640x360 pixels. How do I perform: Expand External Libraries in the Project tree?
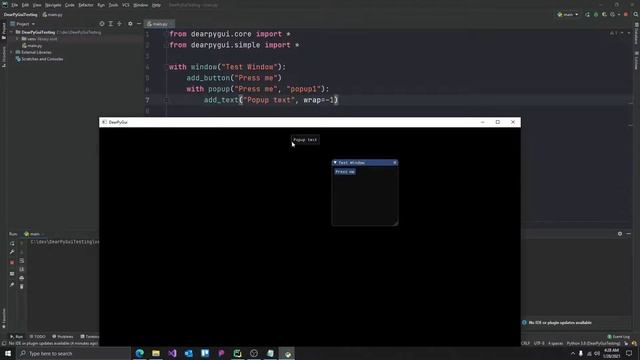point(12,52)
